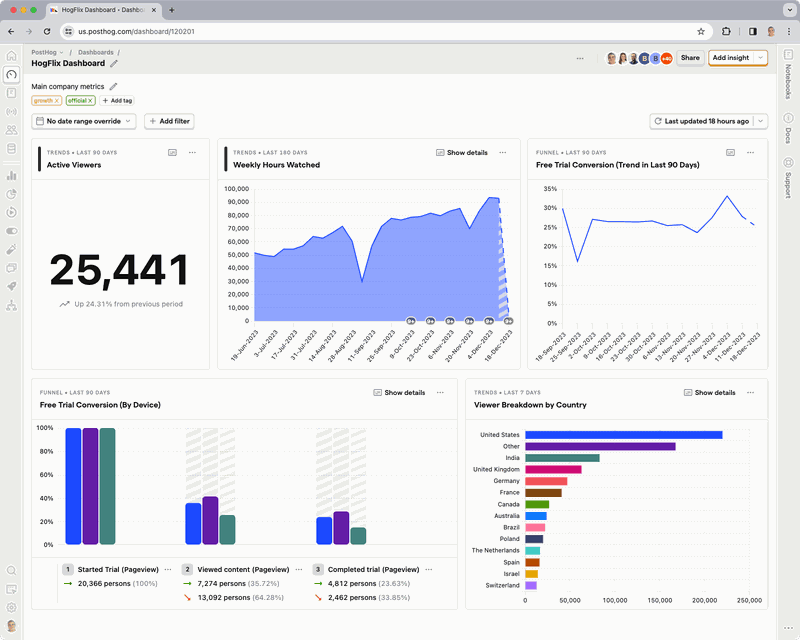Open the Active Viewers card options menu

coord(193,152)
